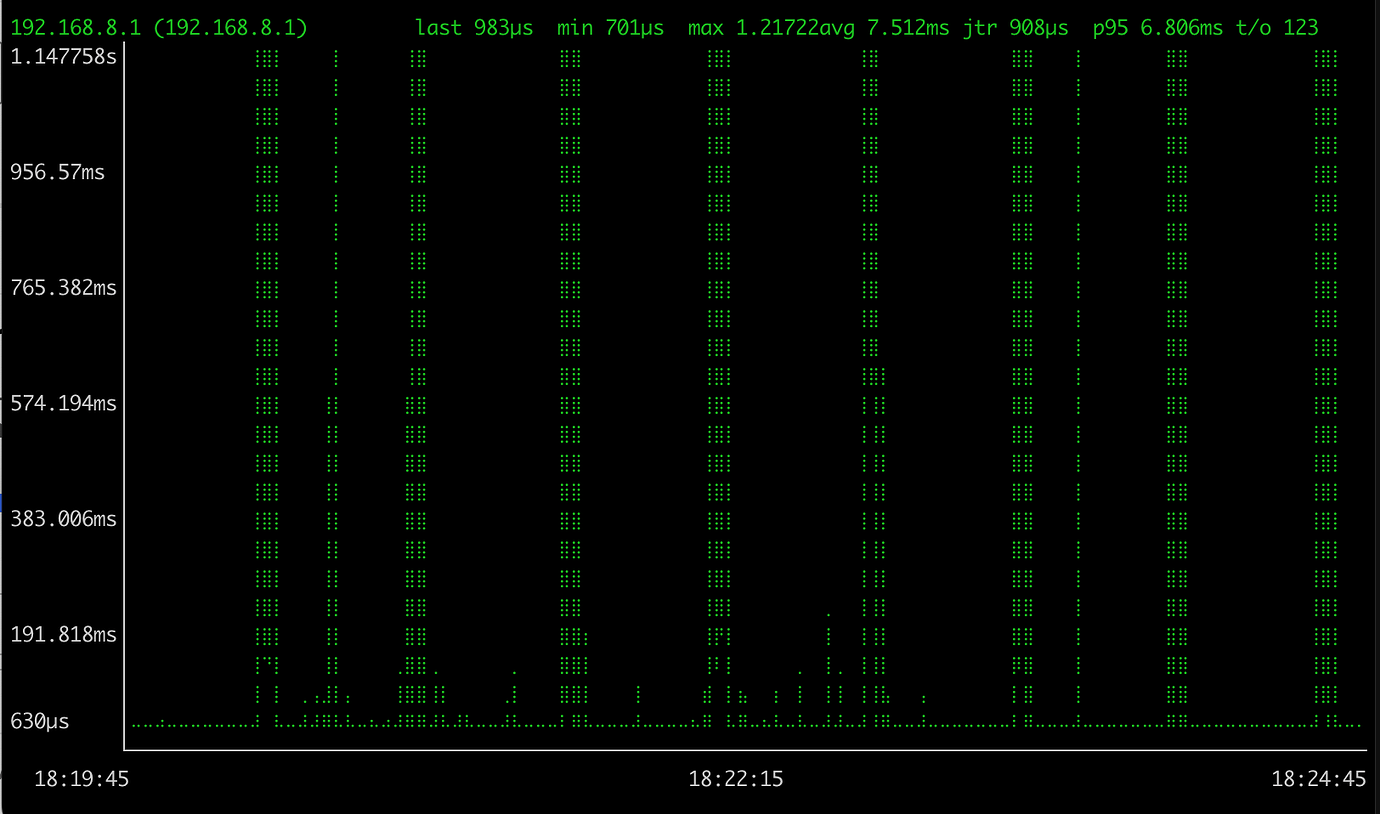Click the host address 192.168.8.1 (192.168.8.1)
The height and width of the screenshot is (814, 1380).
[x=159, y=28]
